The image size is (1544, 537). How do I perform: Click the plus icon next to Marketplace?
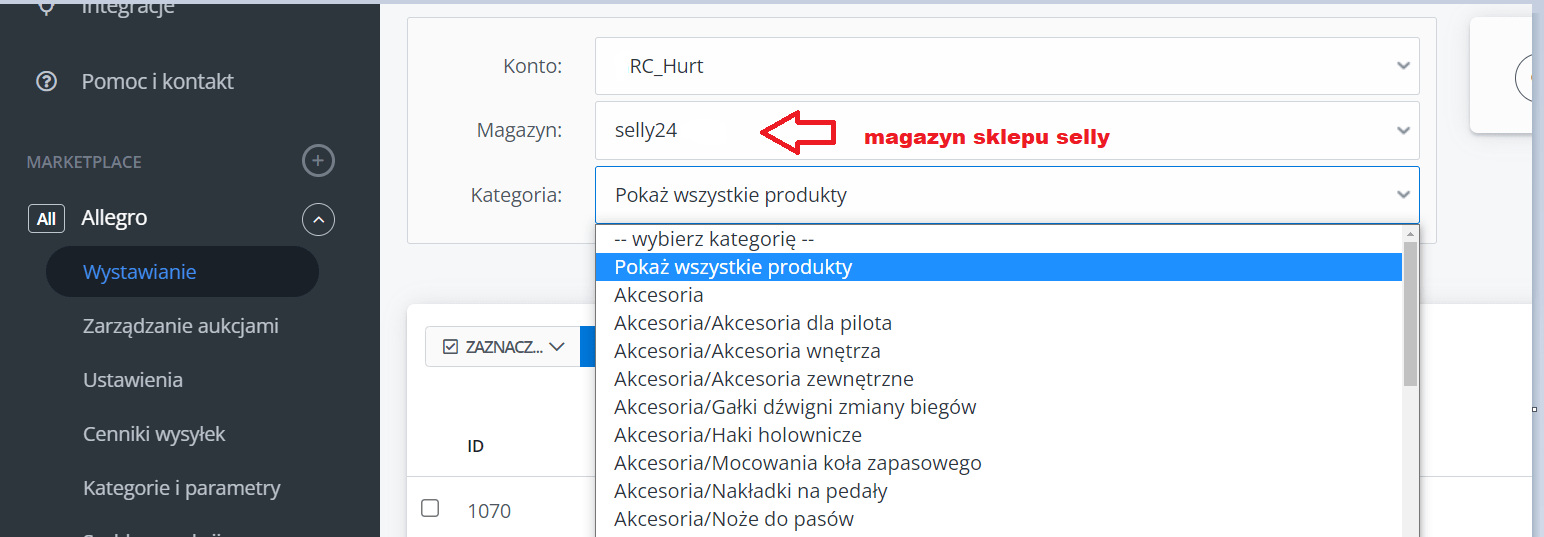pos(318,161)
